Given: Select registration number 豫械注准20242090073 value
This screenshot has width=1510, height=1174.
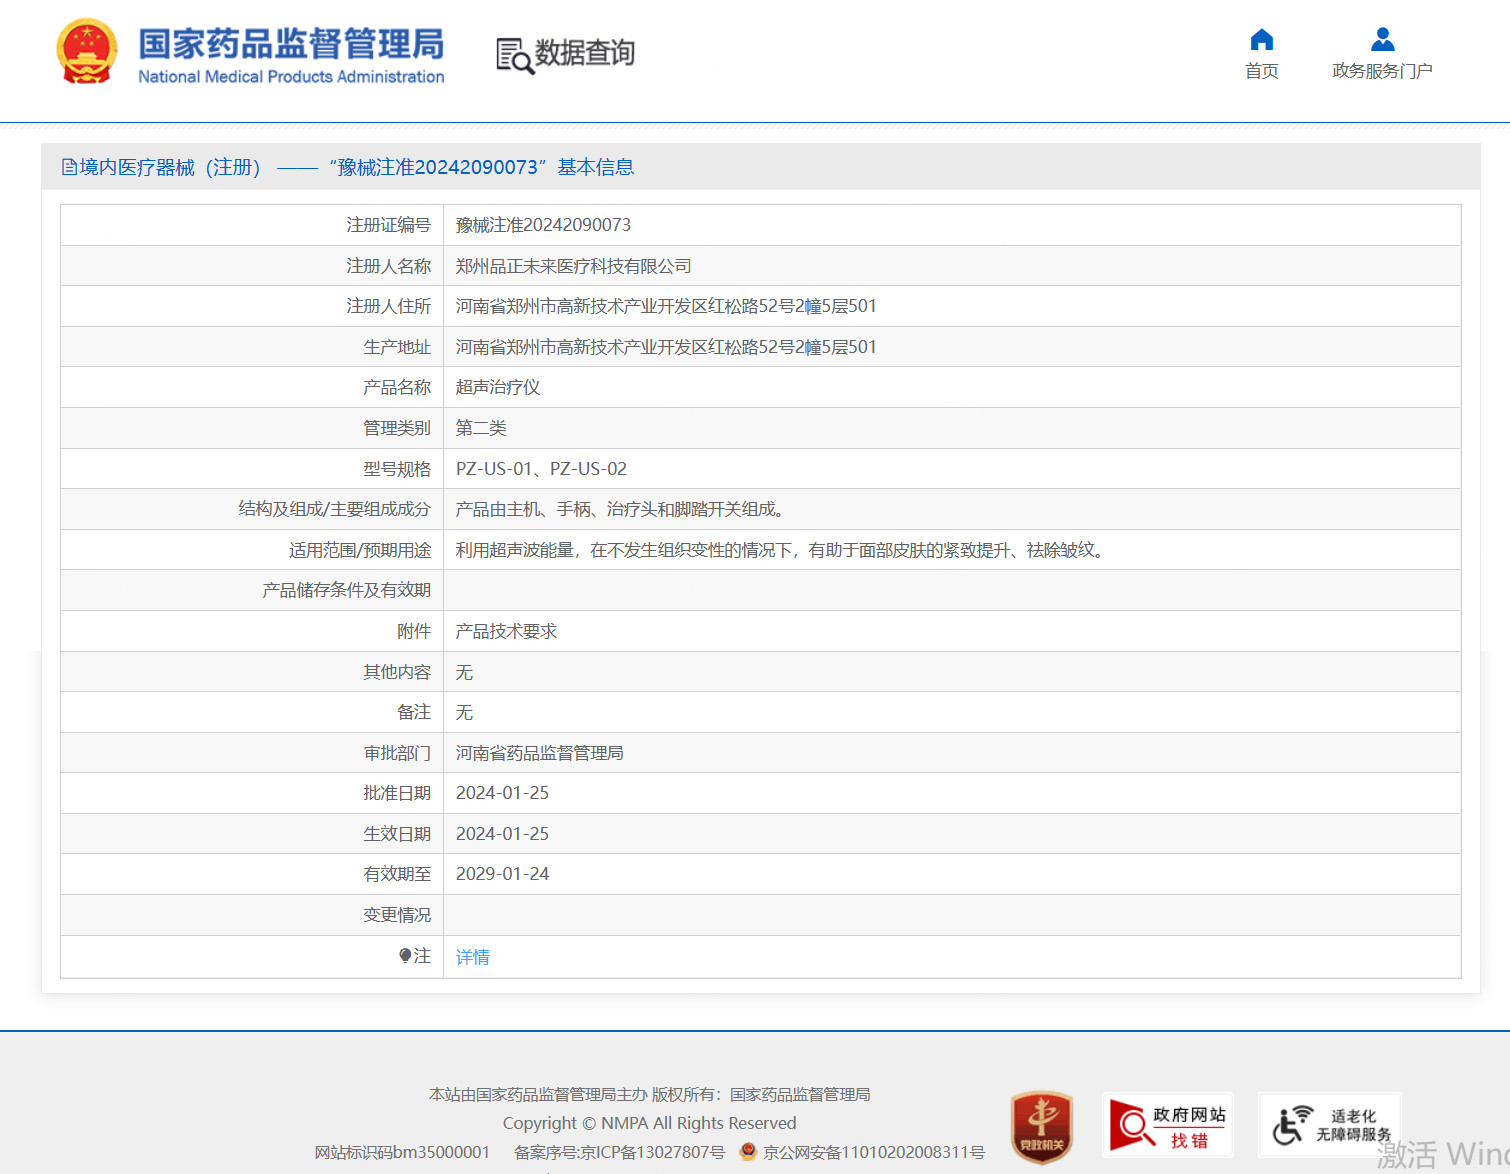Looking at the screenshot, I should [543, 225].
